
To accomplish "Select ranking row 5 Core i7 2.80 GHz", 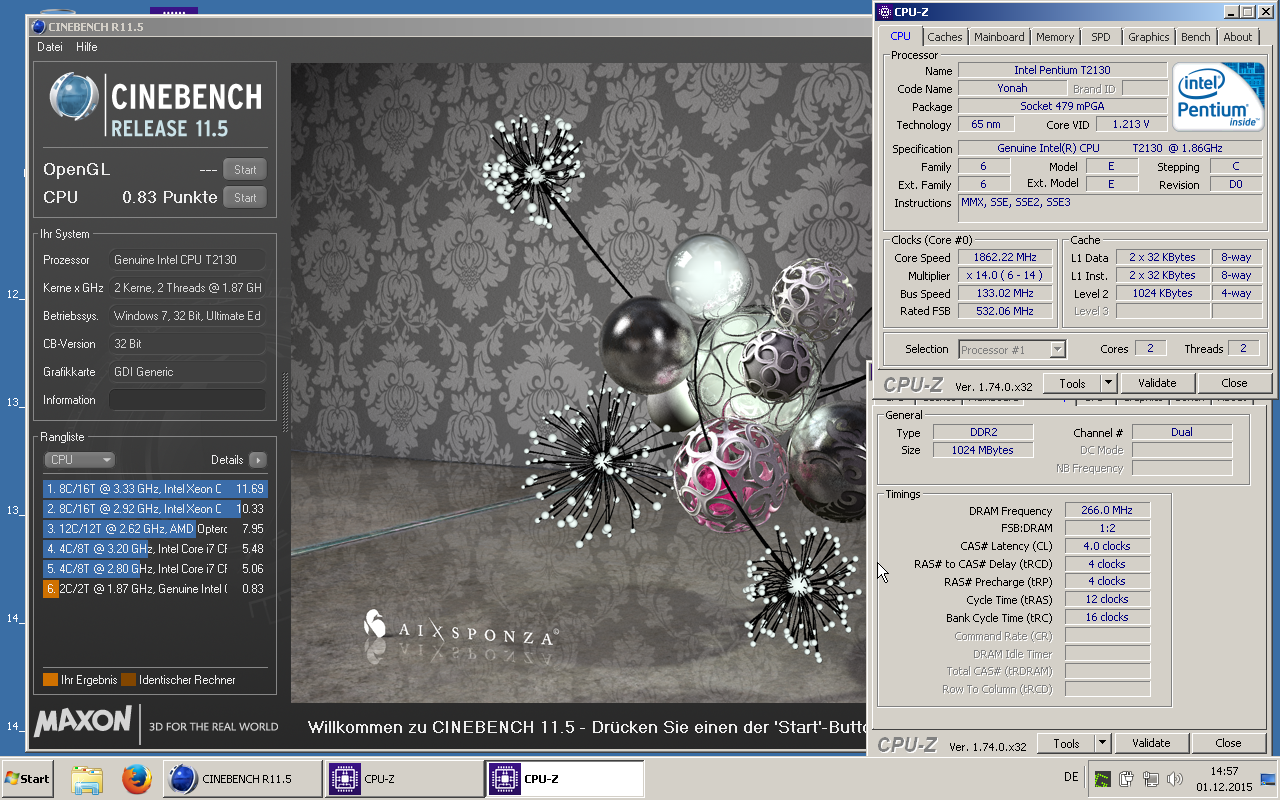I will [155, 569].
